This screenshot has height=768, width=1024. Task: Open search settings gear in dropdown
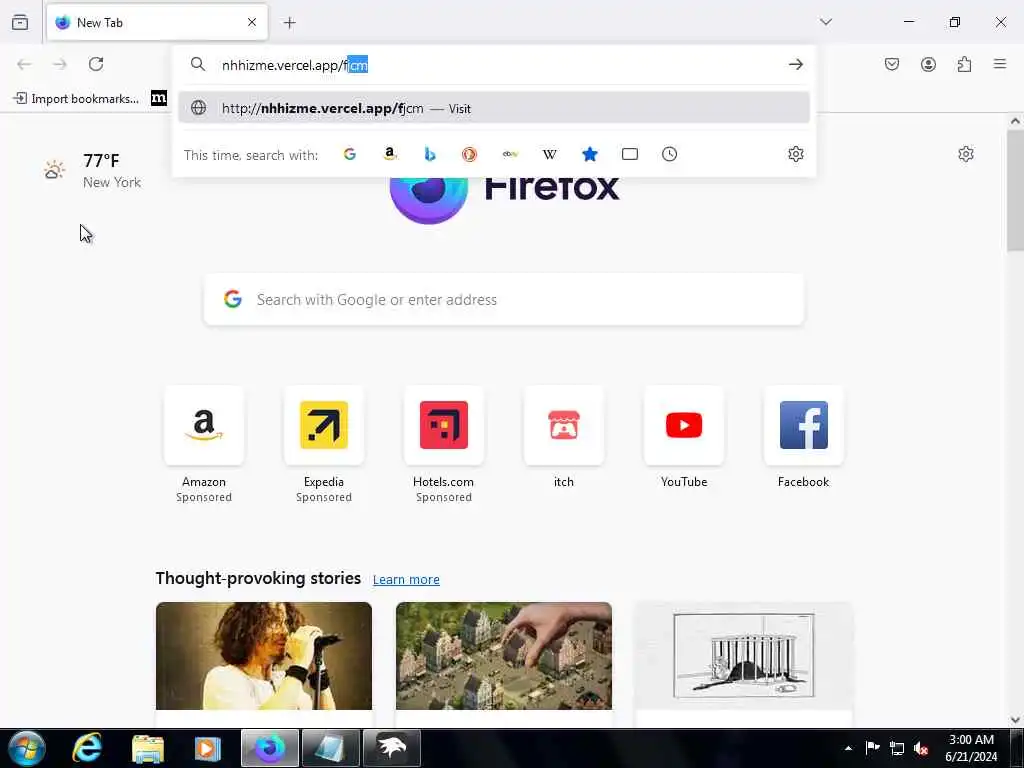[795, 154]
